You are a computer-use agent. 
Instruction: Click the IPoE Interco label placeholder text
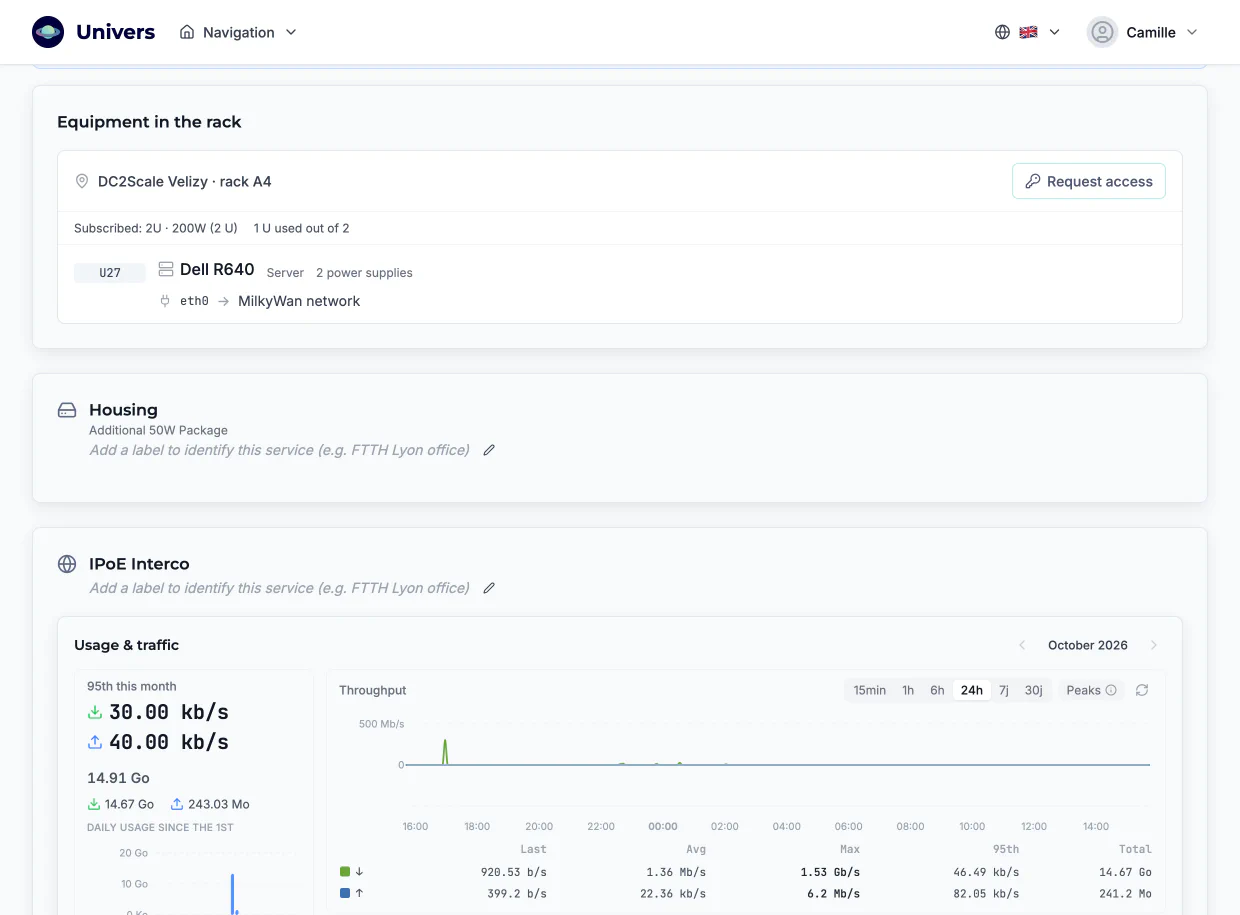point(279,588)
